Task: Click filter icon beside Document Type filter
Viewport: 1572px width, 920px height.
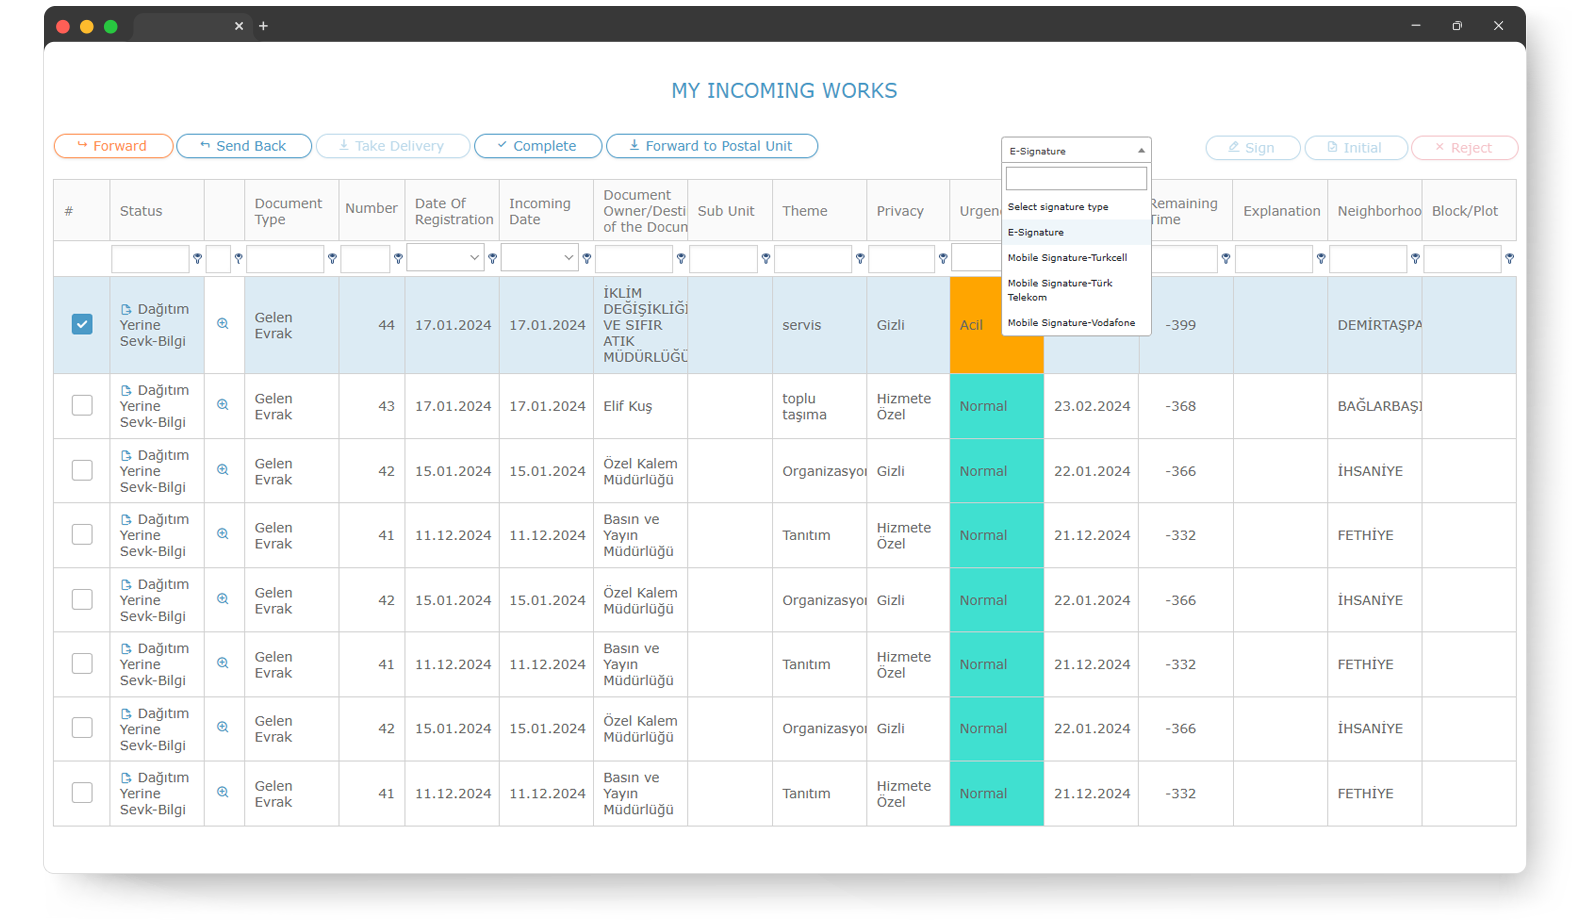Action: (x=332, y=259)
